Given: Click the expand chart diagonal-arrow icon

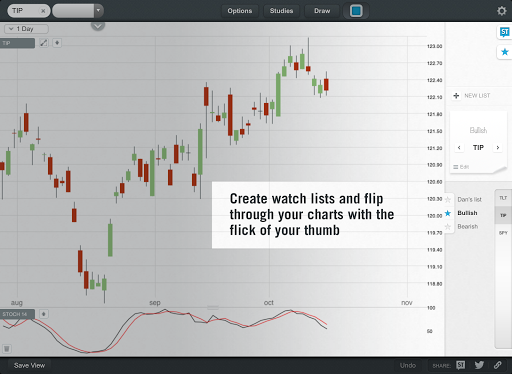Looking at the screenshot, I should pyautogui.click(x=44, y=43).
